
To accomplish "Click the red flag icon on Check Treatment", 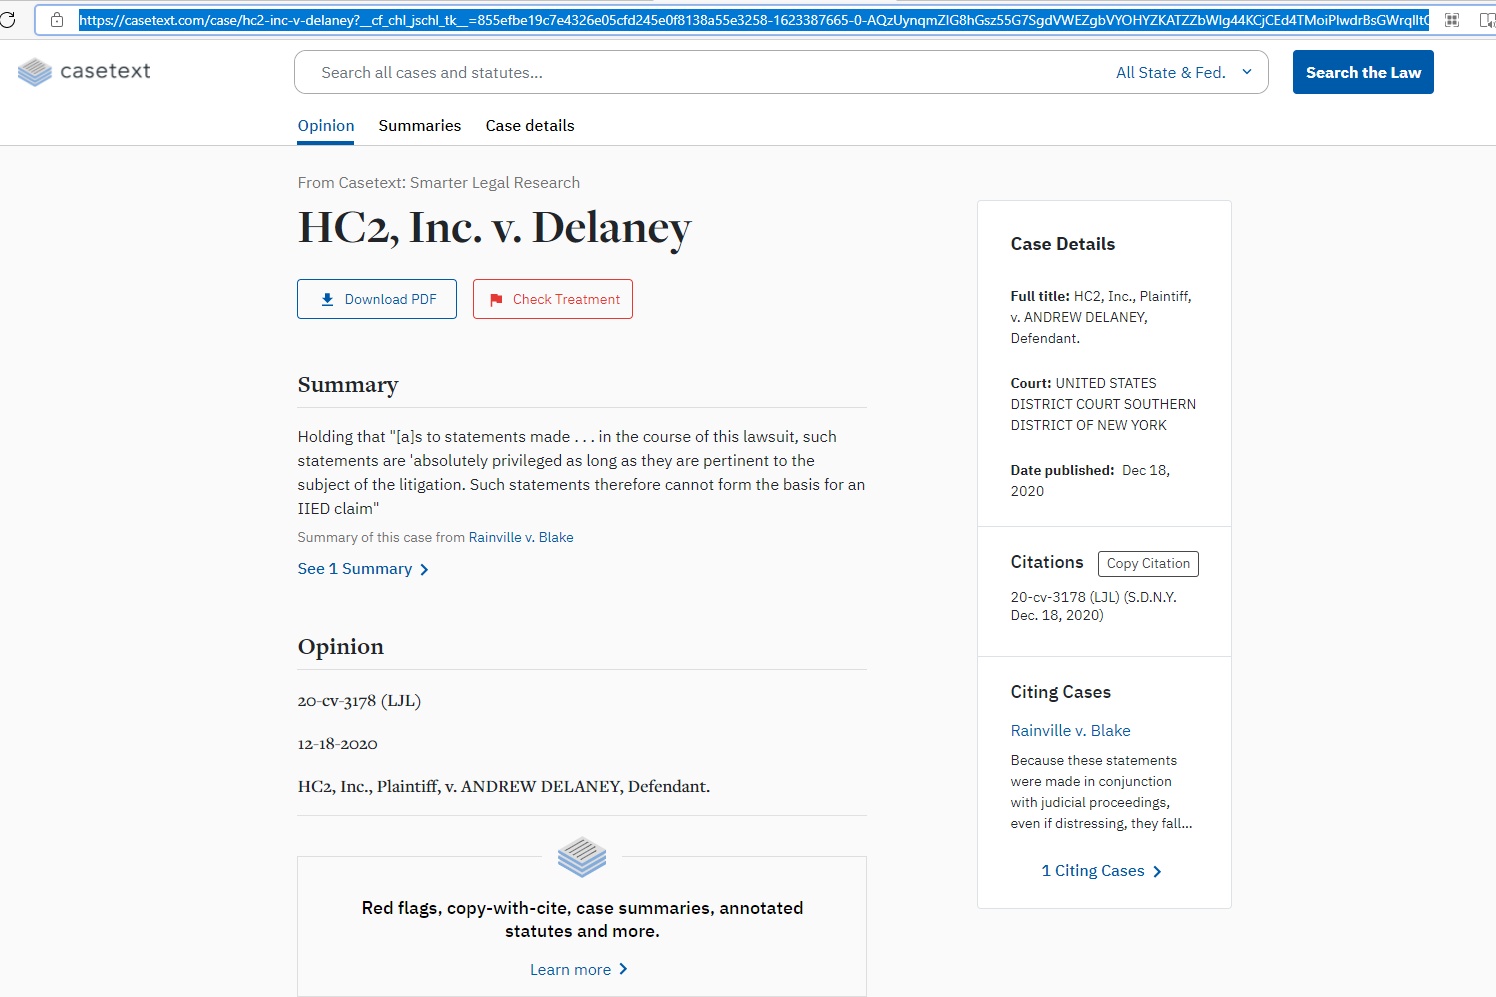I will [x=496, y=300].
